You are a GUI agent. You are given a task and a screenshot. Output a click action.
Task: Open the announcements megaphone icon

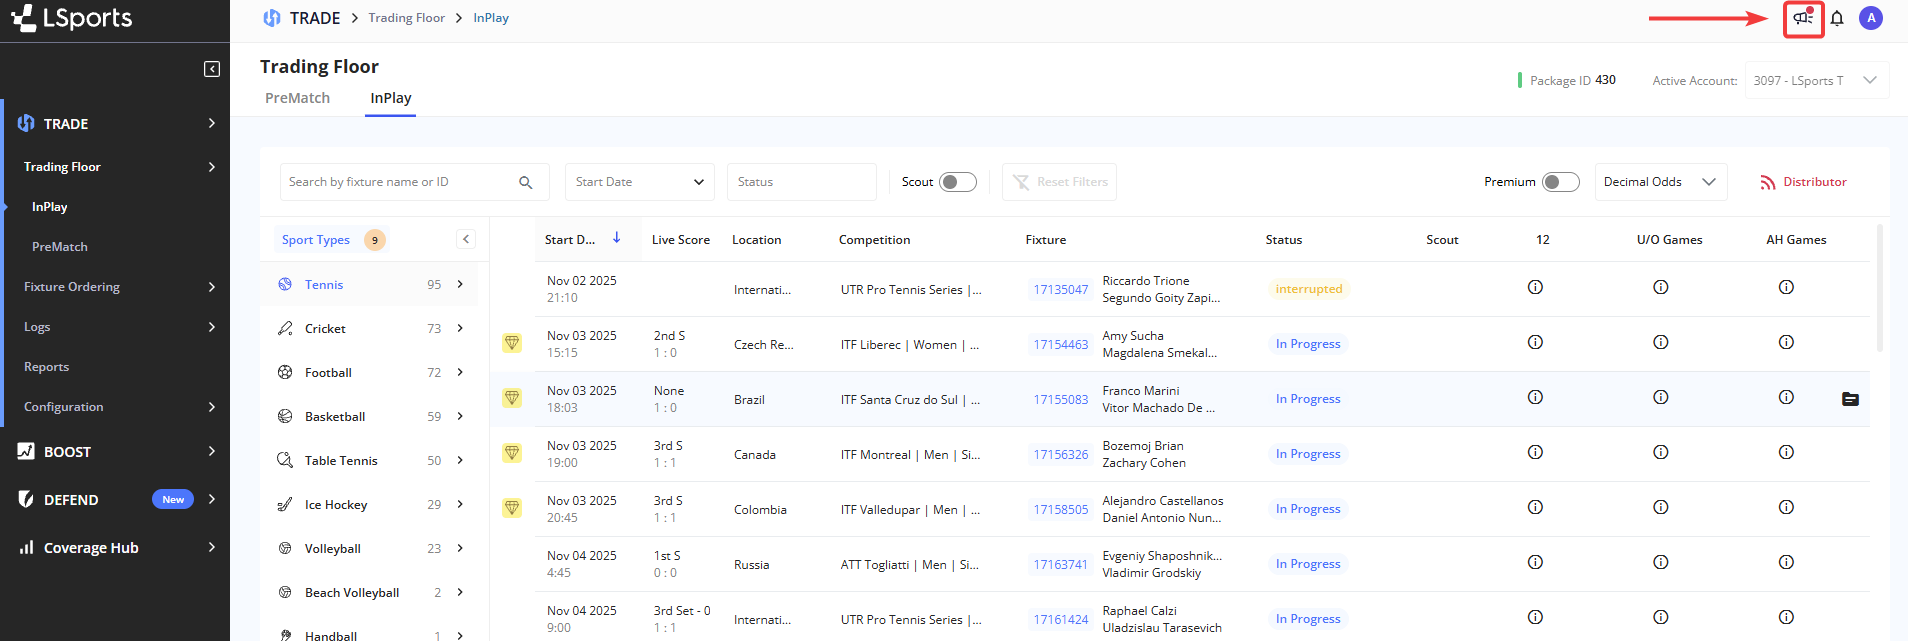1803,18
